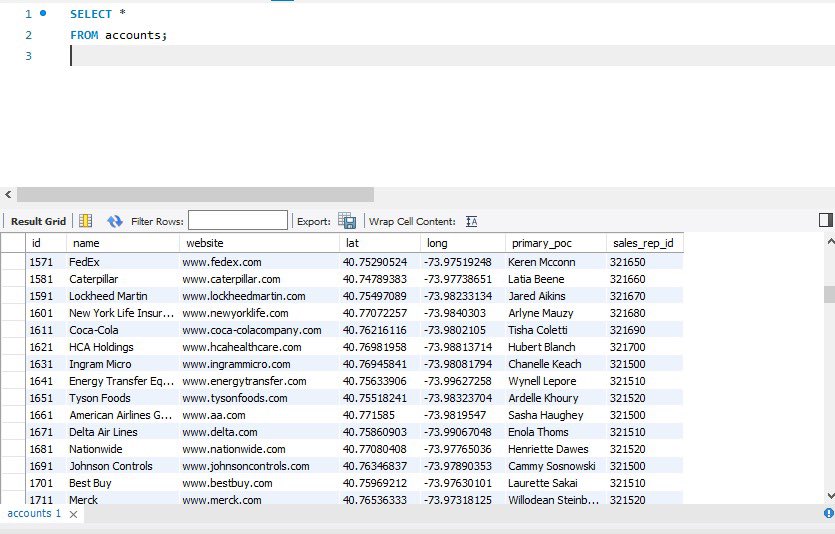835x534 pixels.
Task: Refresh the result grid data
Action: point(114,221)
